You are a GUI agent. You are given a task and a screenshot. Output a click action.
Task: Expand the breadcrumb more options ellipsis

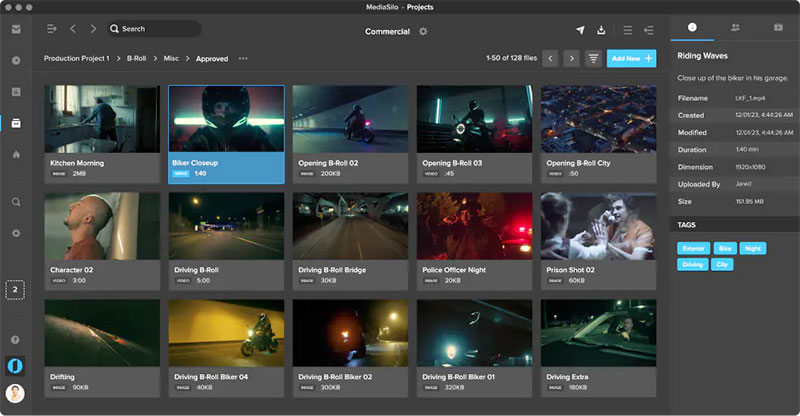pyautogui.click(x=243, y=59)
